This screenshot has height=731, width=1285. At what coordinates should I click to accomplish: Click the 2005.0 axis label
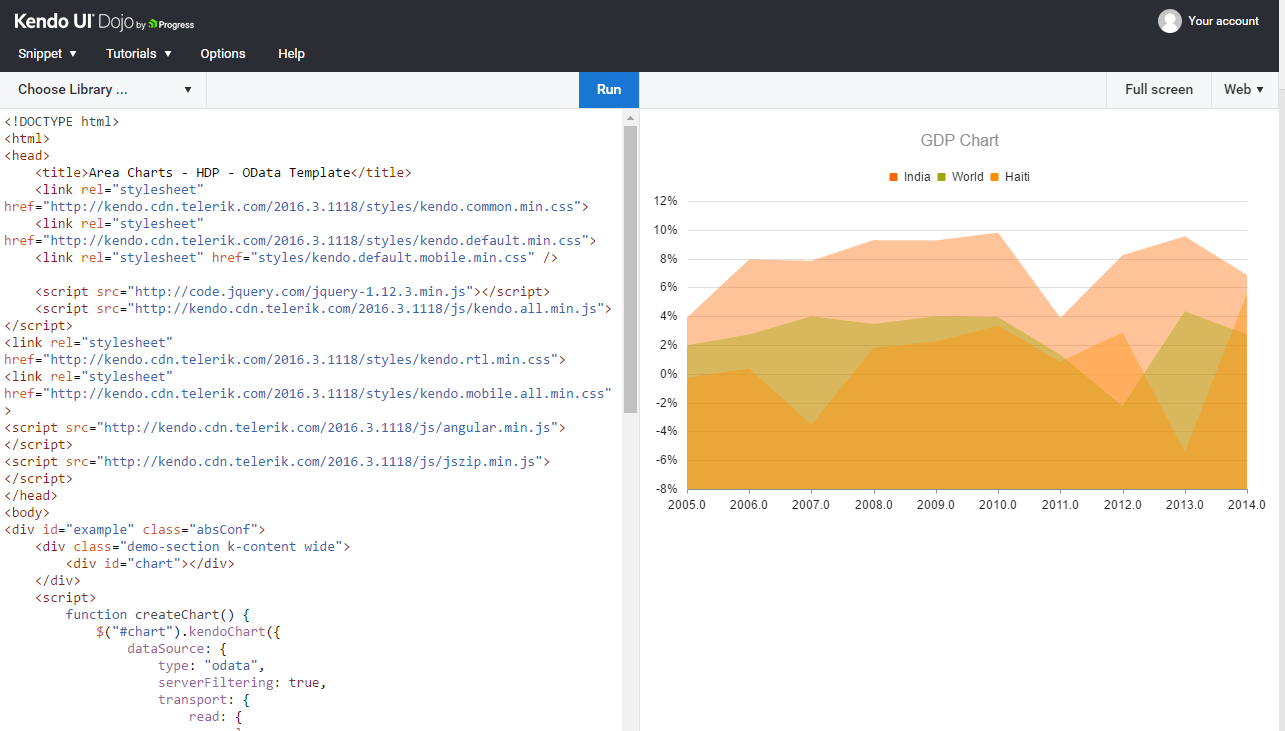[x=687, y=505]
